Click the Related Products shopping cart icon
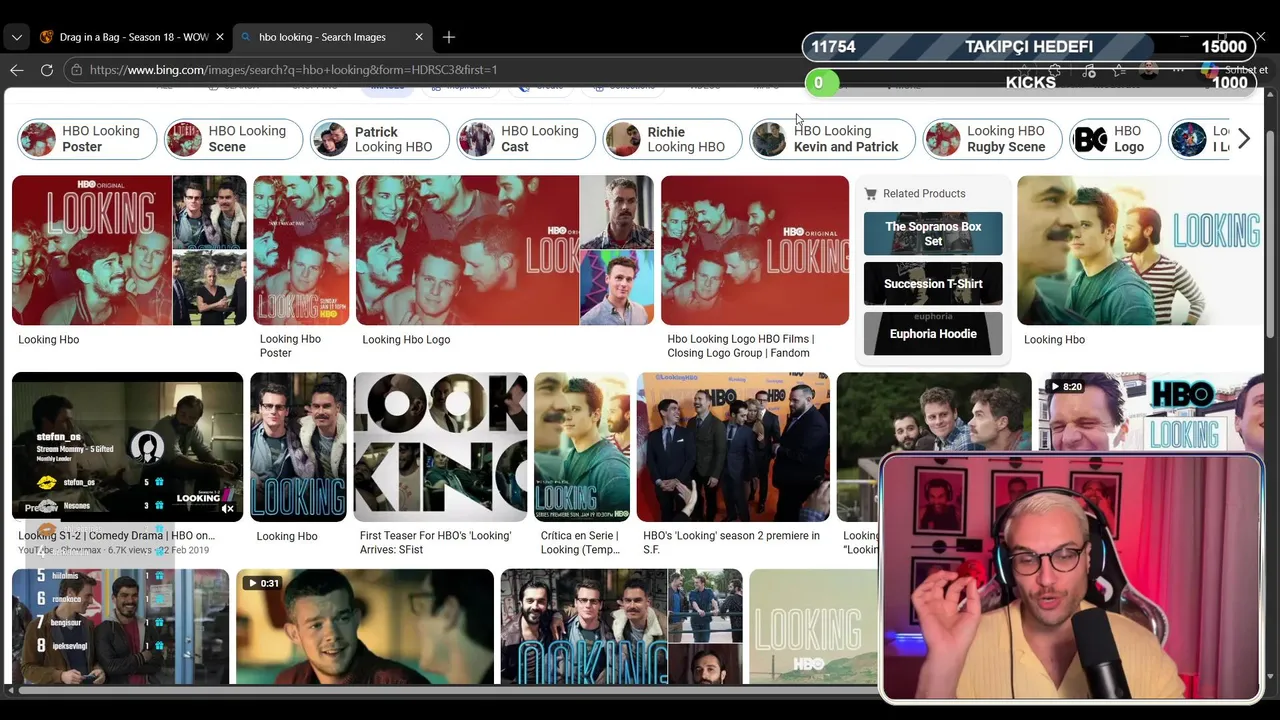 (x=870, y=194)
